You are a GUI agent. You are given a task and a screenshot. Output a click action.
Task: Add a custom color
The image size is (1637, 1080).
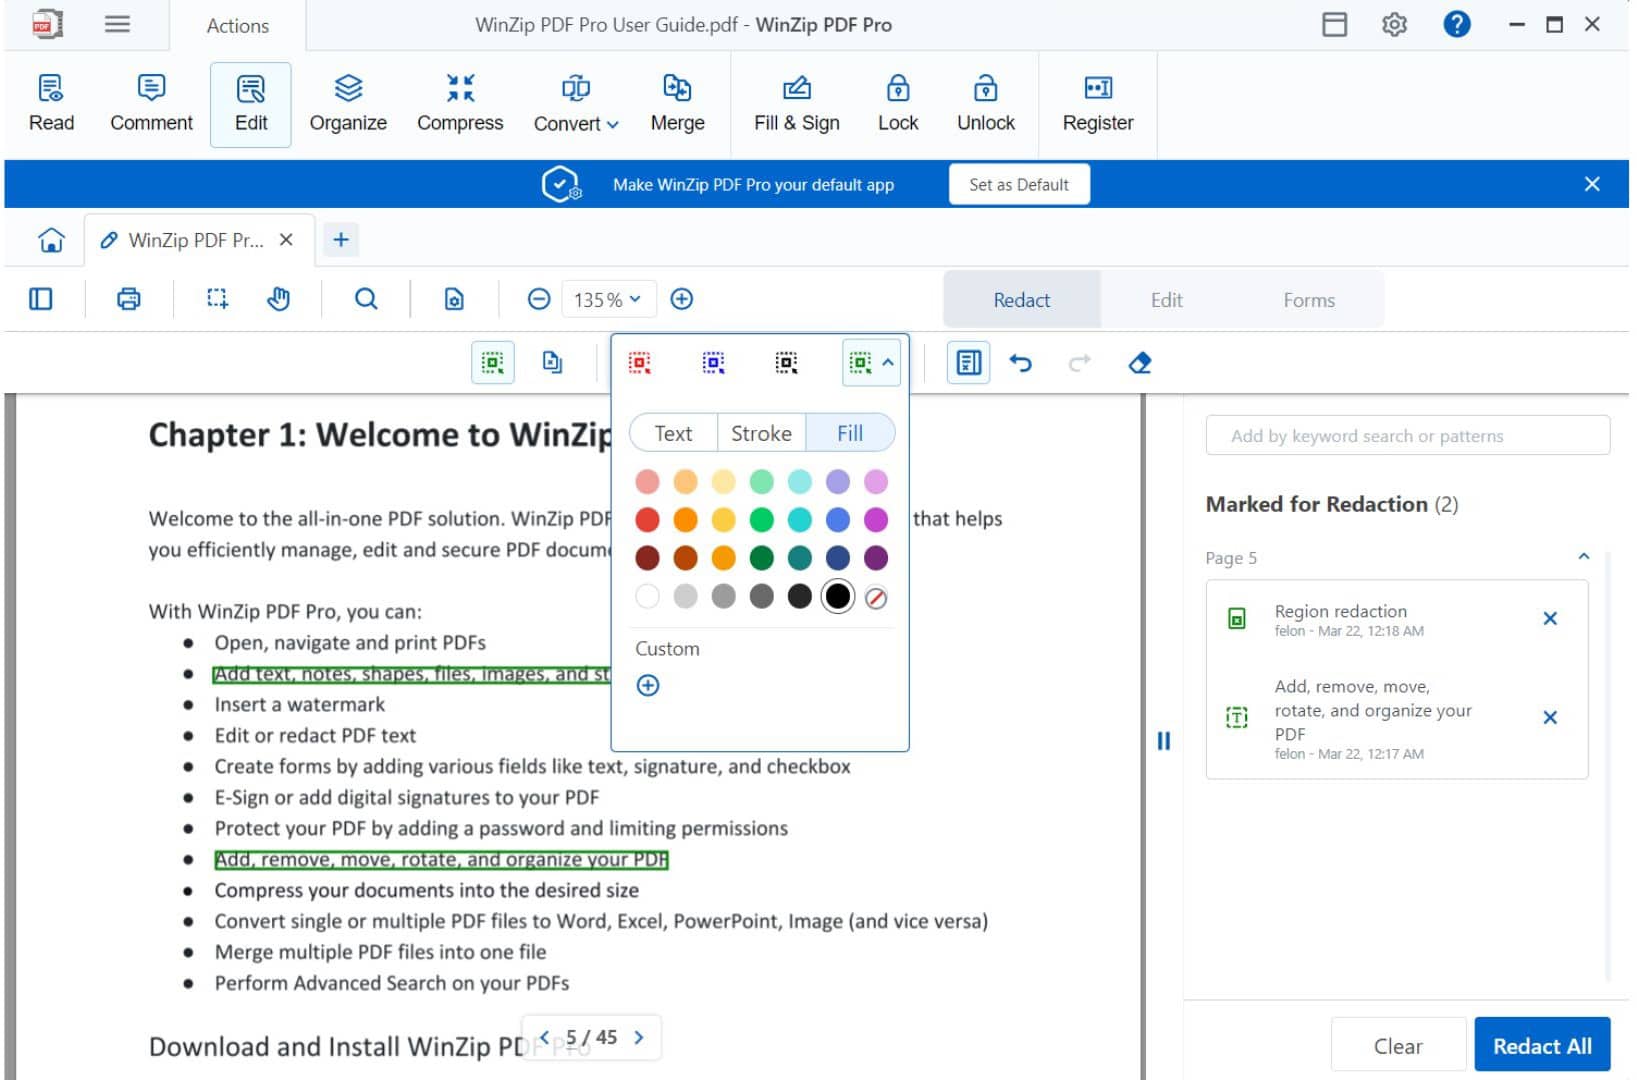[648, 686]
